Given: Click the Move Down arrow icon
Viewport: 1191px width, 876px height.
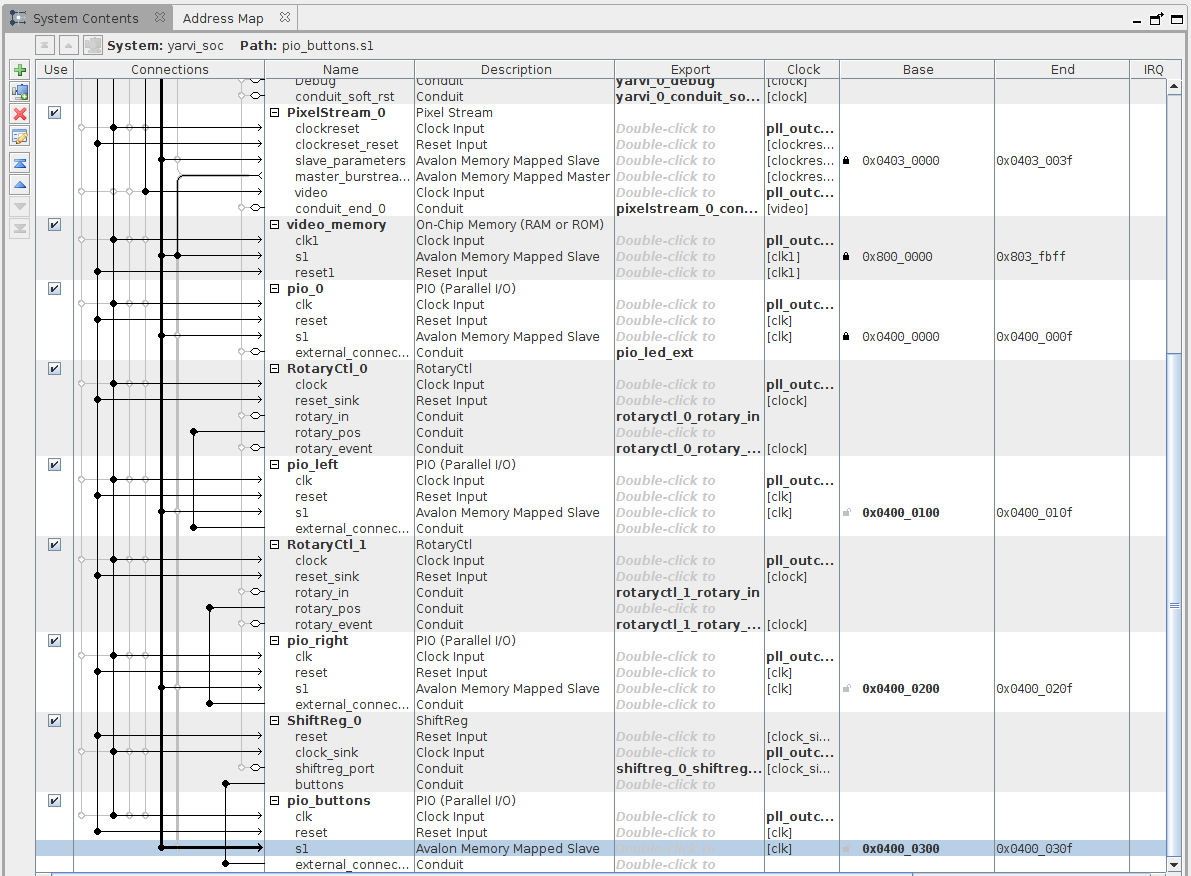Looking at the screenshot, I should click(20, 207).
